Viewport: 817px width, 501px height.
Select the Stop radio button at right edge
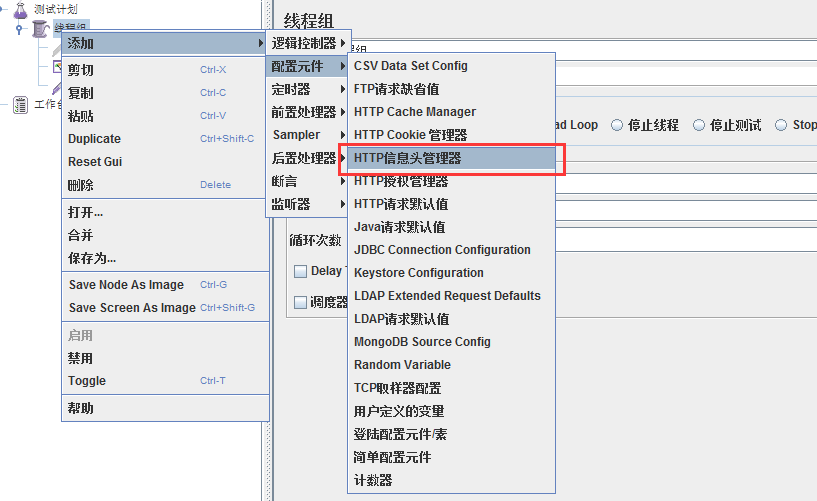pos(781,125)
